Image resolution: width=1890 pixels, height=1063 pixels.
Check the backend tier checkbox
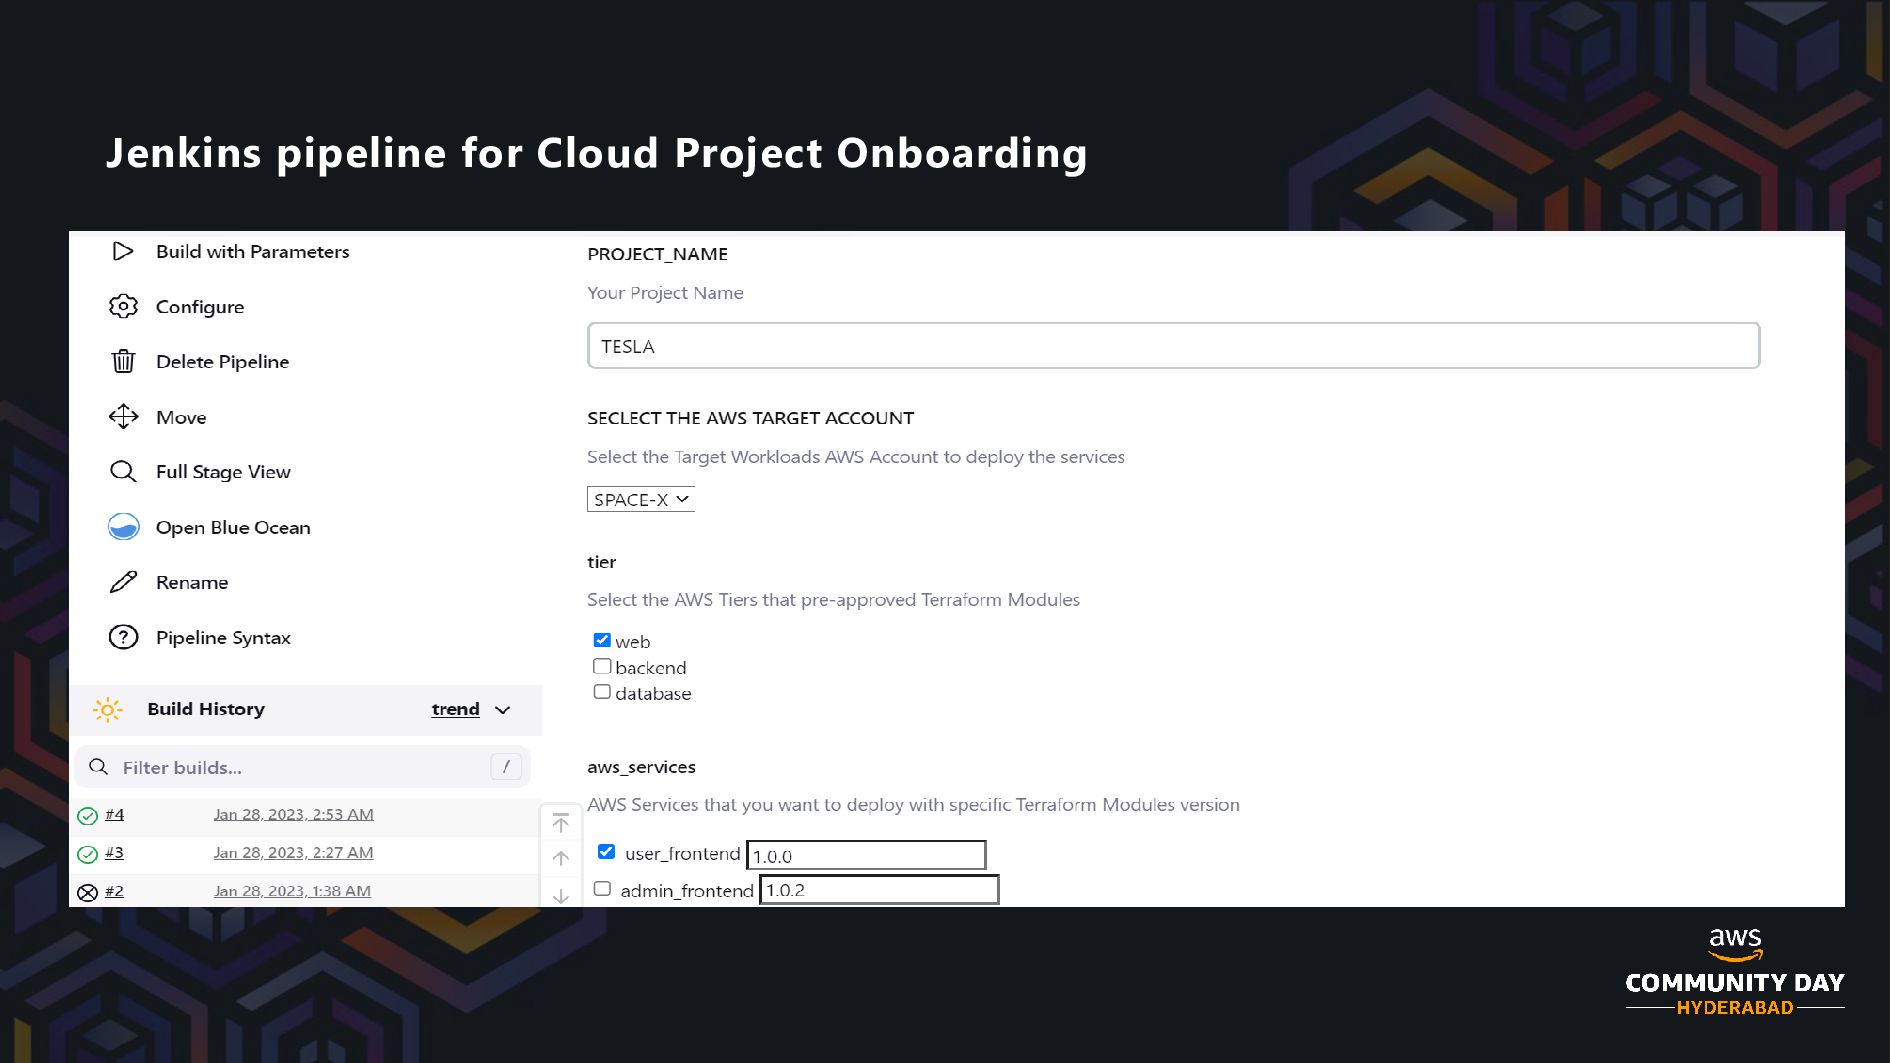pos(602,666)
